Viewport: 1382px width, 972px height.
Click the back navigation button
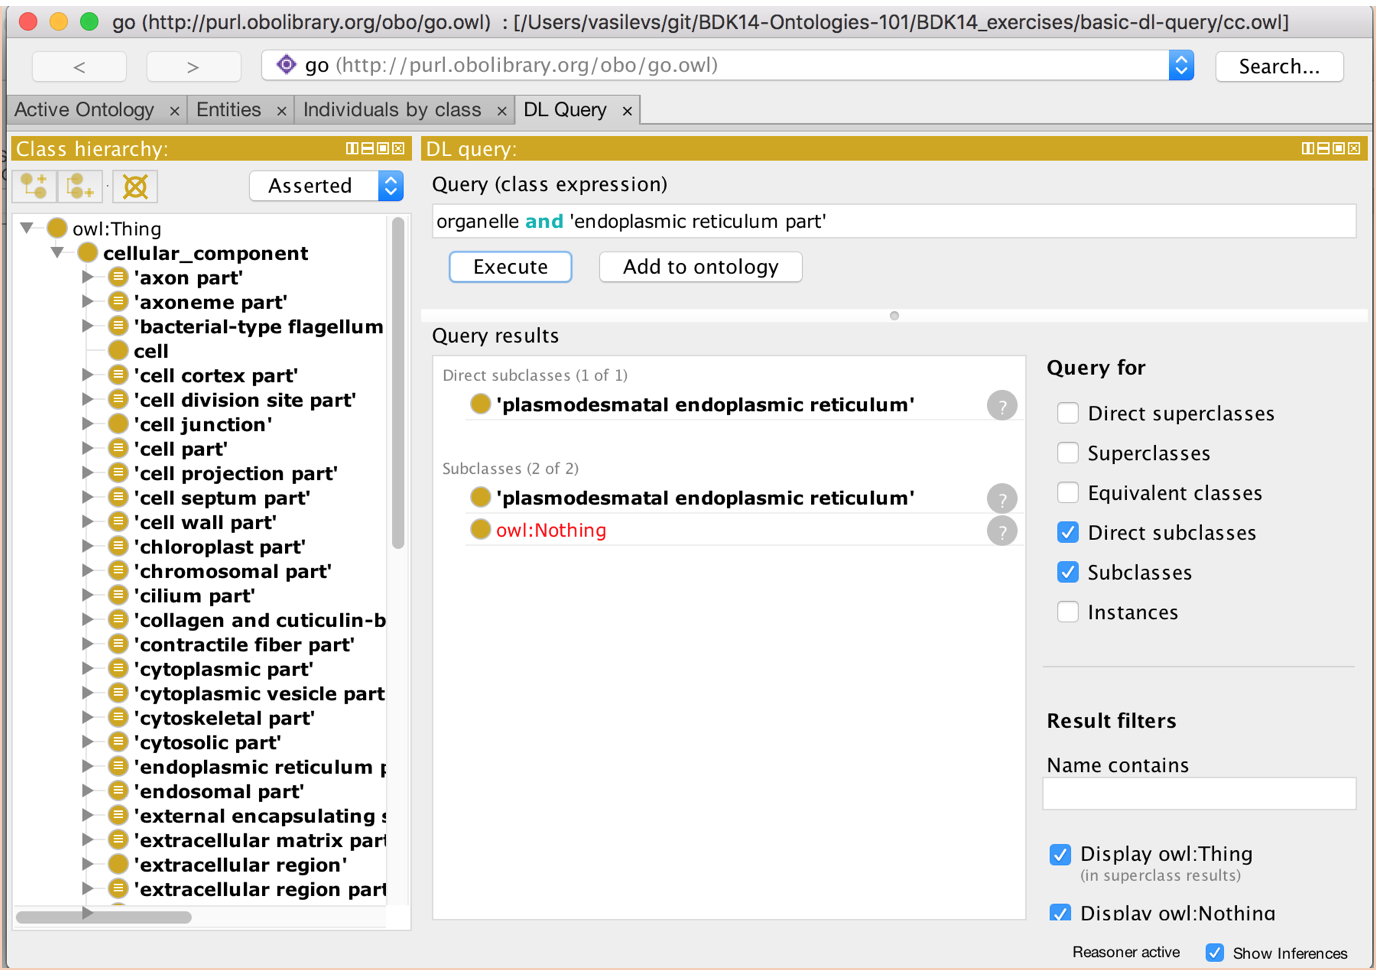[x=79, y=67]
